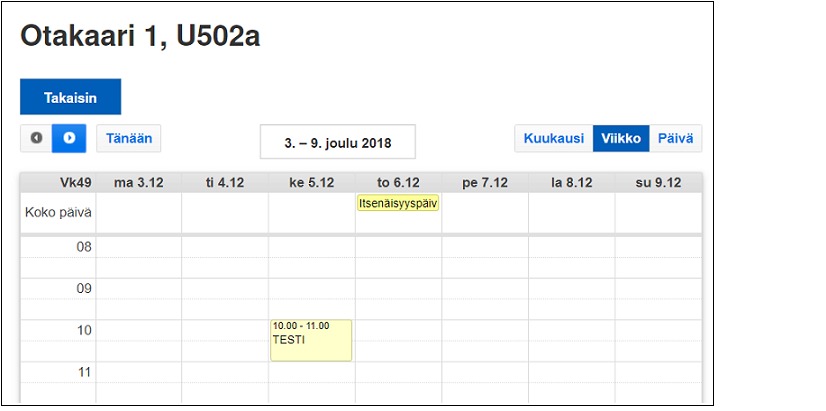Jump to today with Tänään button
Viewport: 826px width, 411px height.
pos(129,138)
